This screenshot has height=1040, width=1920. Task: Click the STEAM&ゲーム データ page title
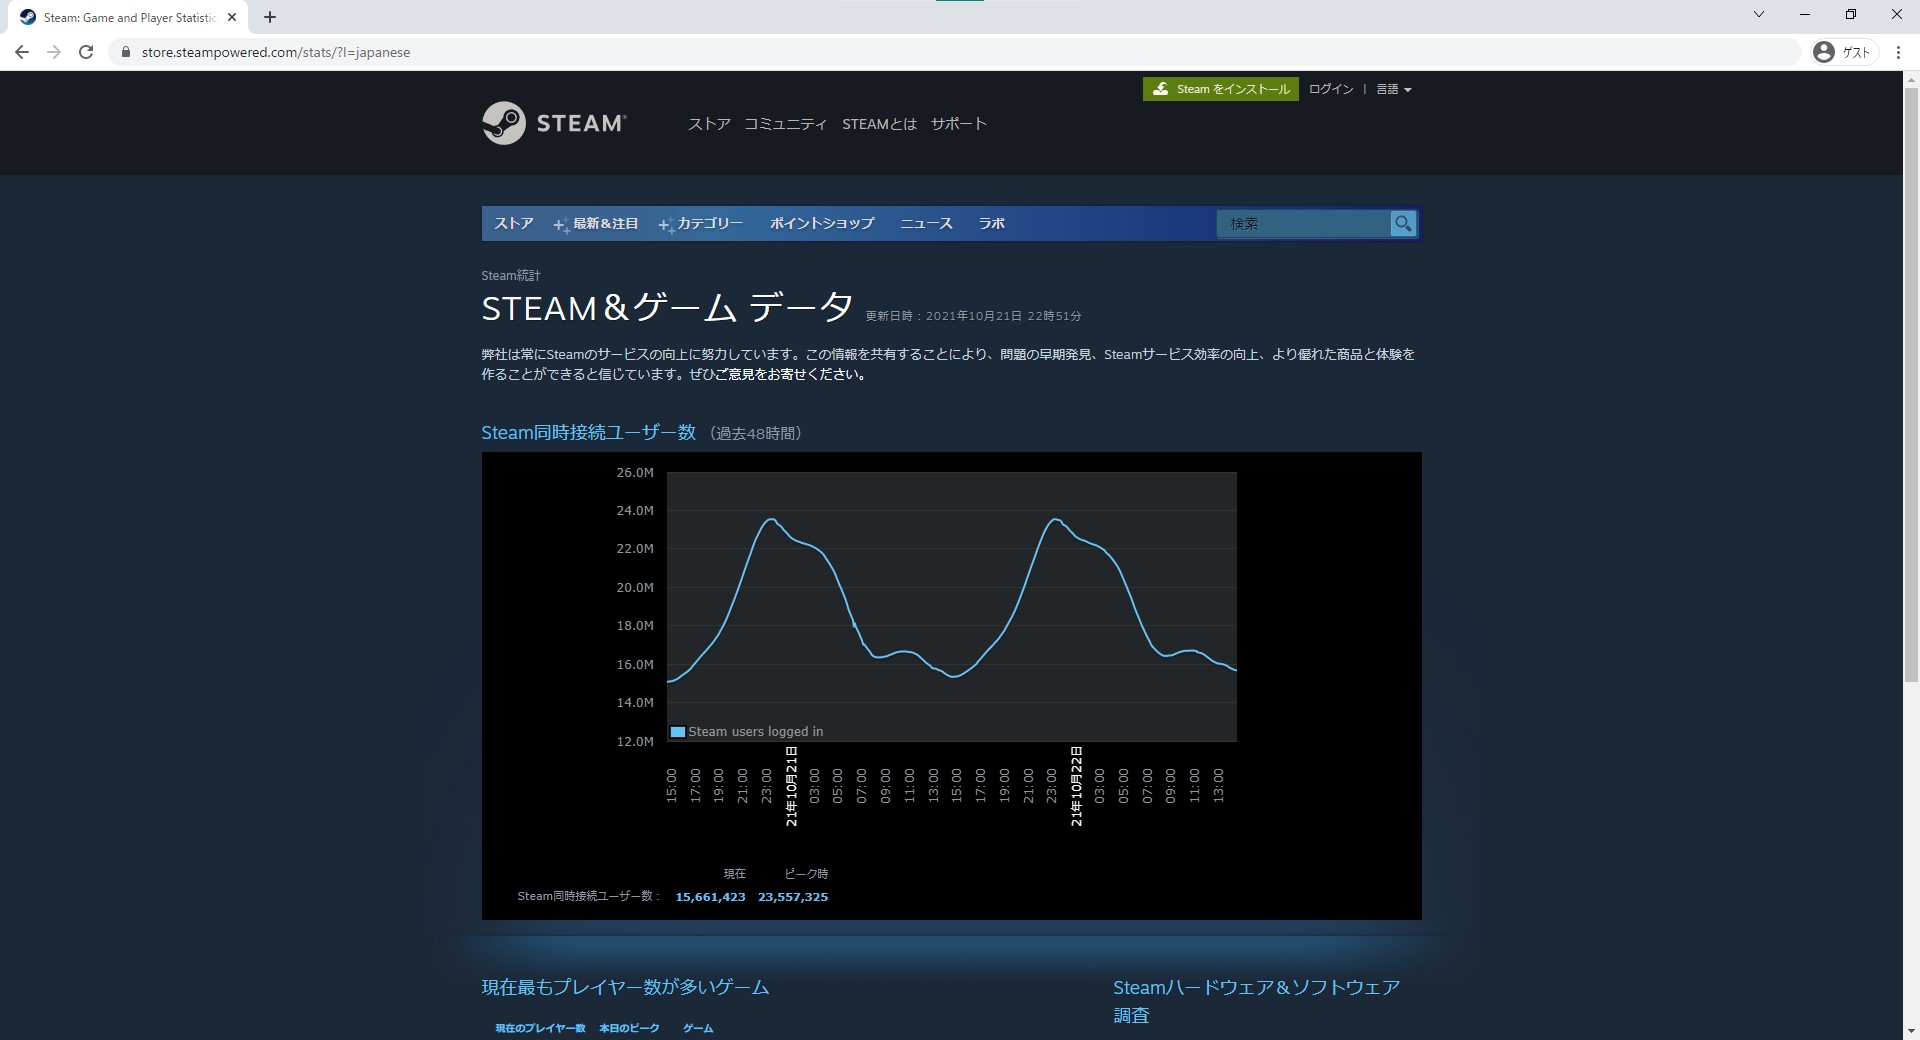click(667, 308)
